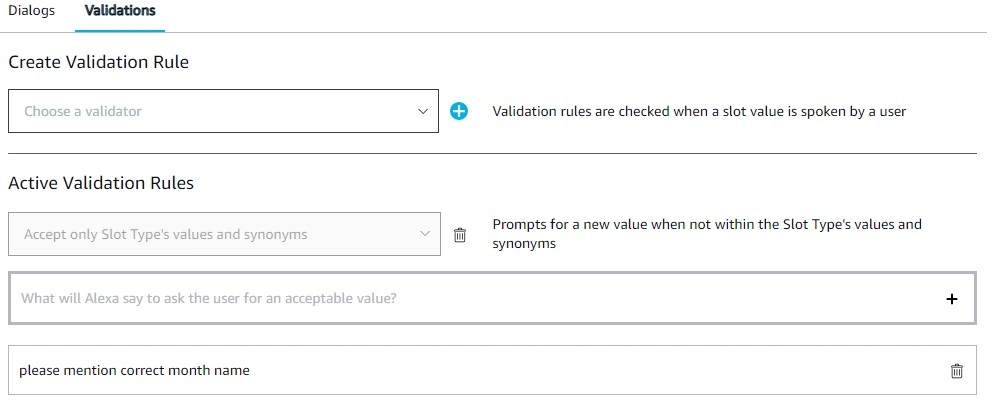Click the 'Validation rules are checked' help text

click(699, 112)
